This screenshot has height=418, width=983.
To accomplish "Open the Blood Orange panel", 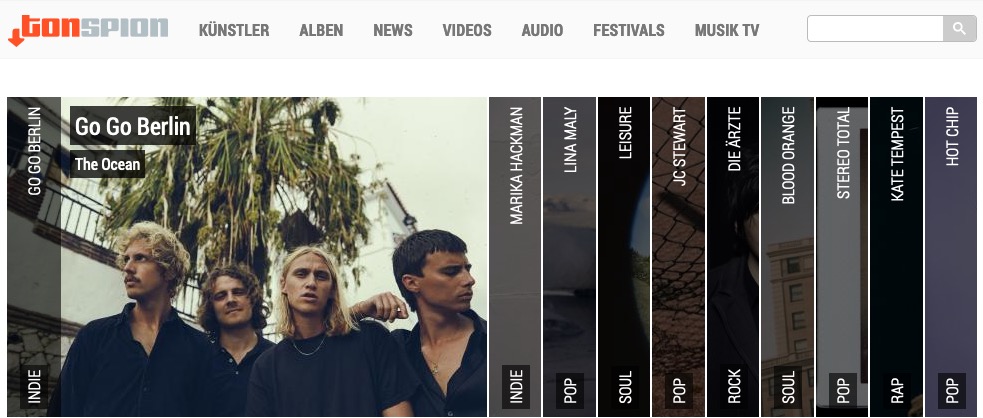I will [x=787, y=257].
